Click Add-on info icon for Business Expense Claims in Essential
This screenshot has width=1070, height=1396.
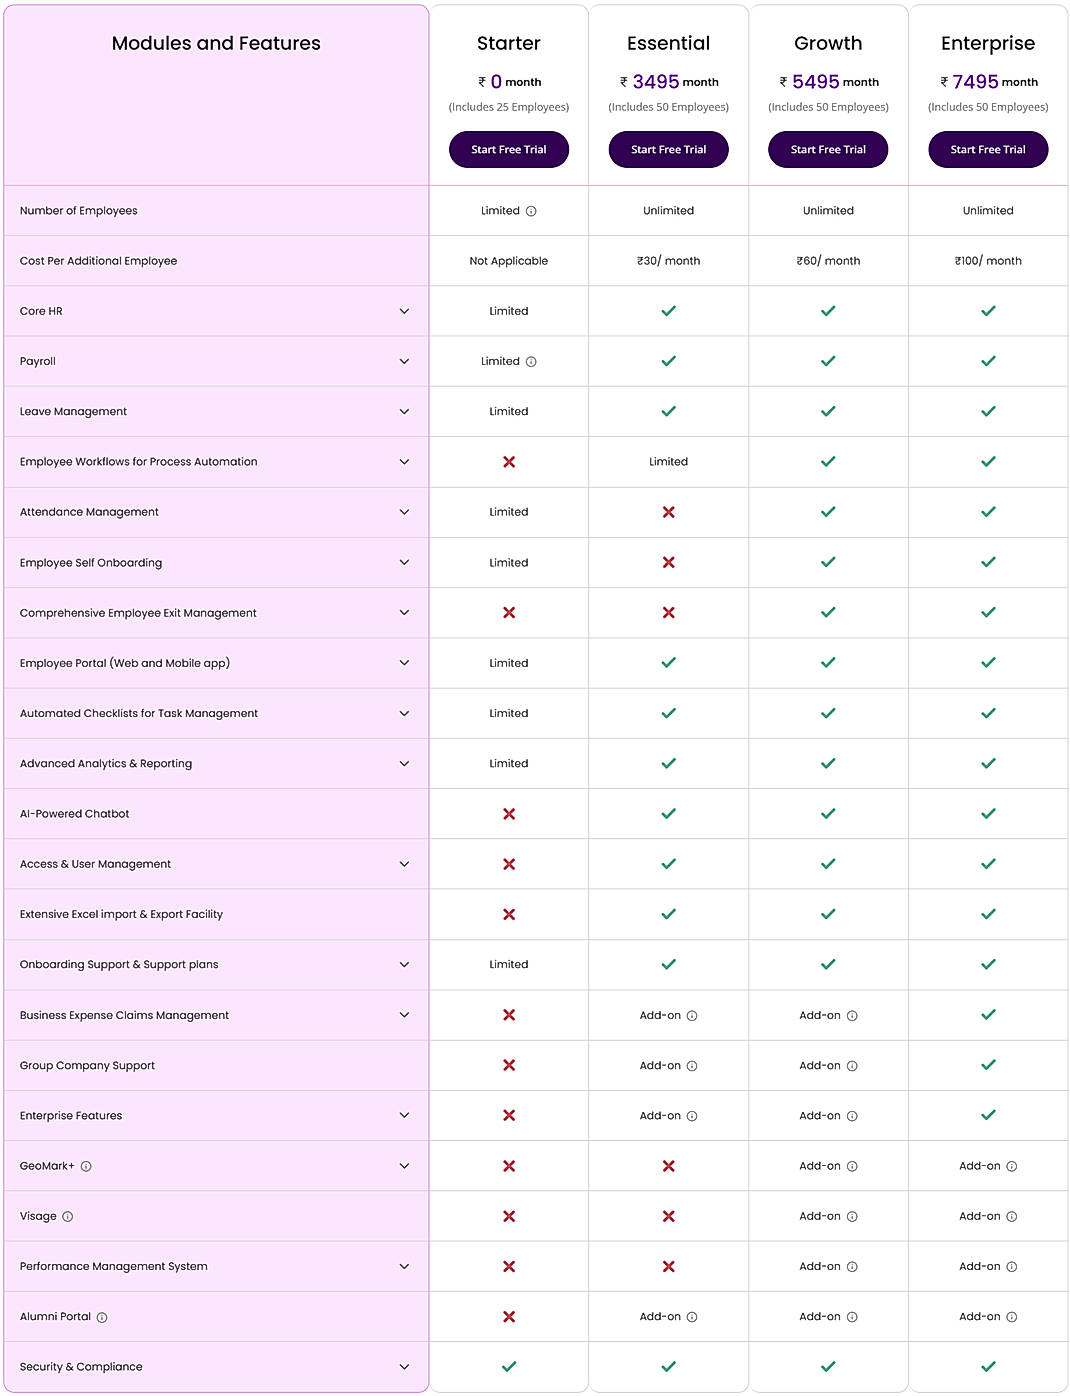(x=694, y=1015)
